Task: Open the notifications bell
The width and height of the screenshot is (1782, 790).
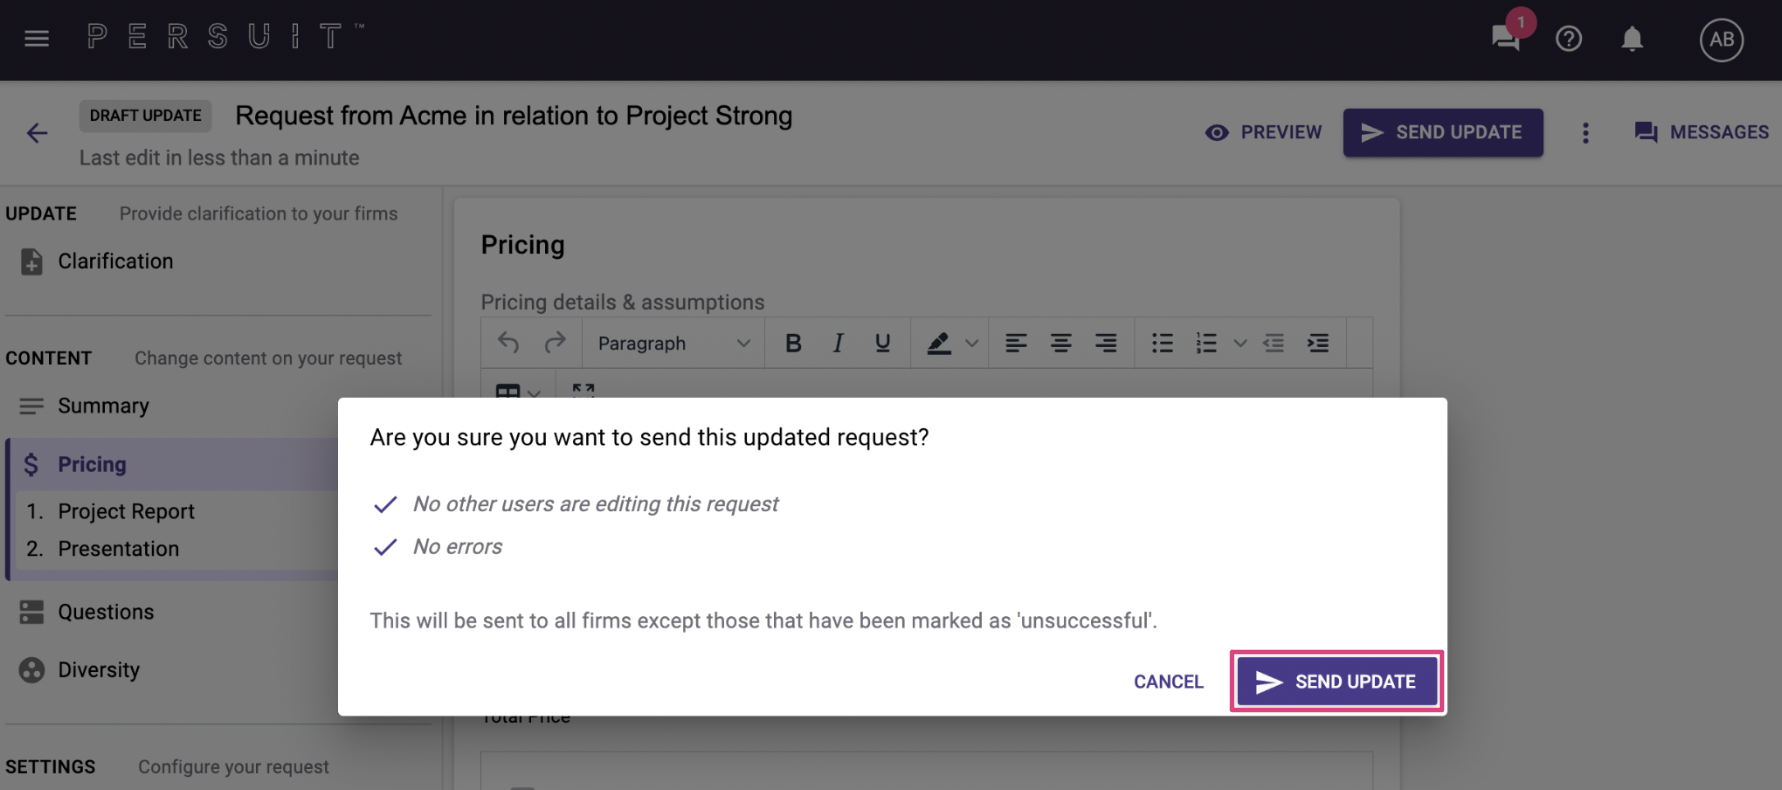Action: click(1632, 39)
